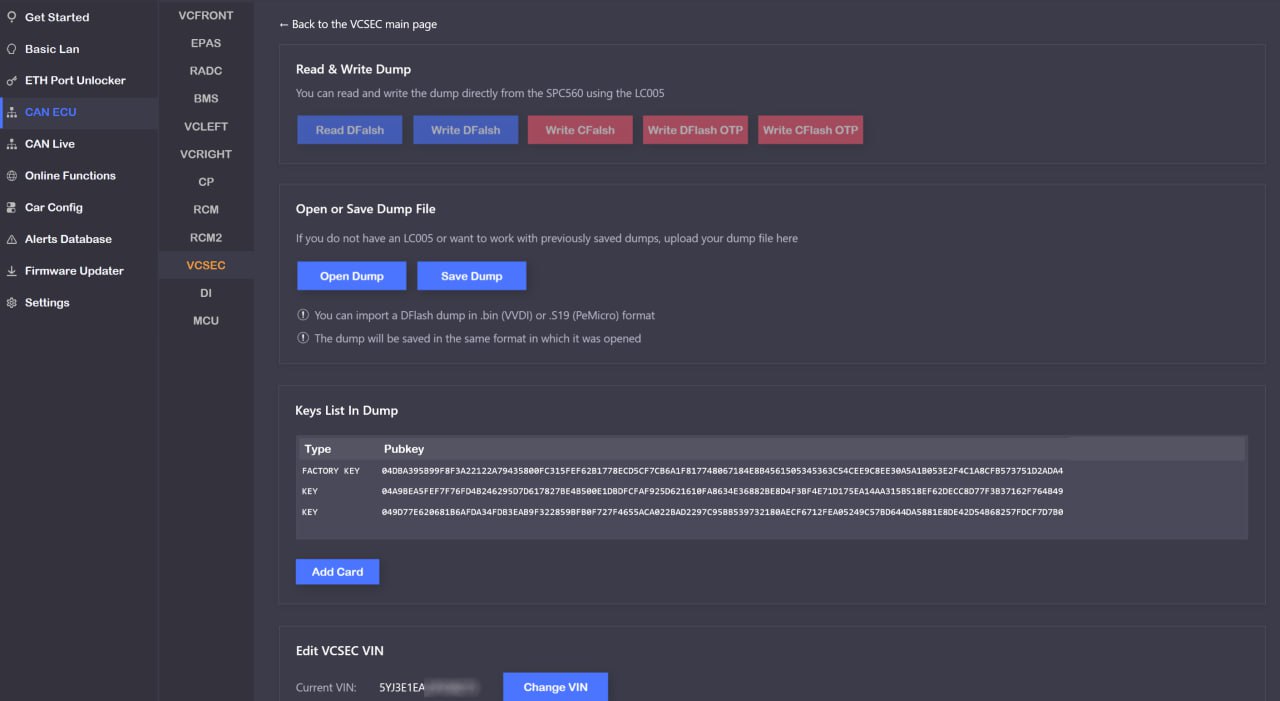1280x701 pixels.
Task: Open the Basic Lan section
Action: pyautogui.click(x=52, y=49)
